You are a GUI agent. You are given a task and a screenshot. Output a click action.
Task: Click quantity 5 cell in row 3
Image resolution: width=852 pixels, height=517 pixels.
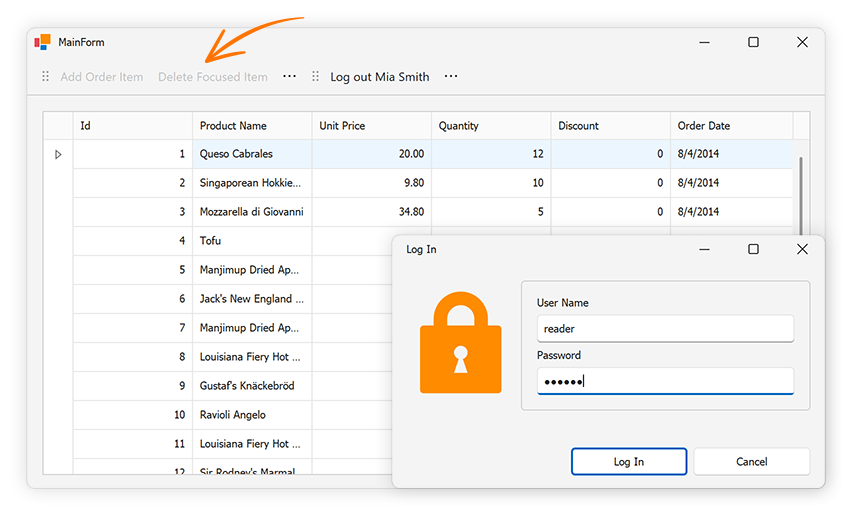491,211
